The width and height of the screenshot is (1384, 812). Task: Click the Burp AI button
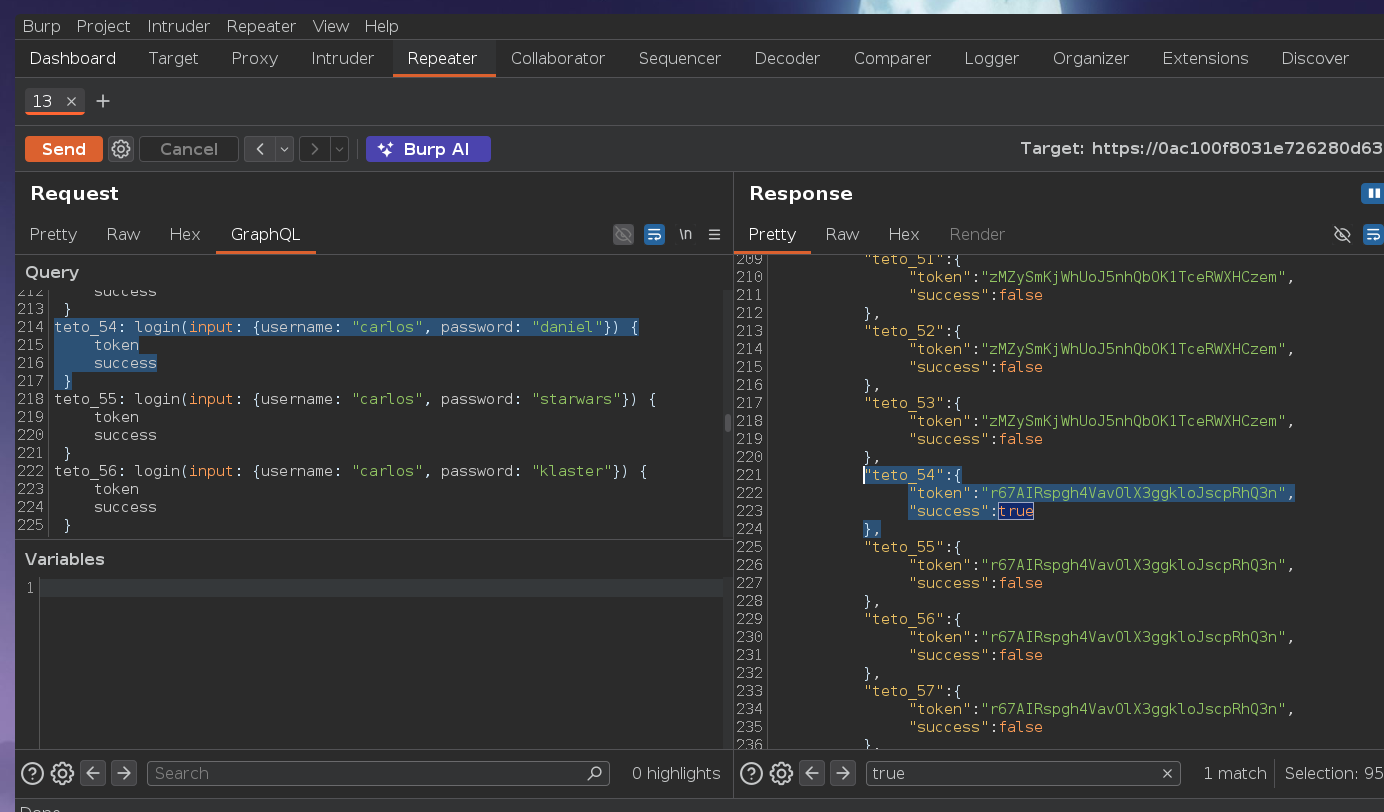428,149
